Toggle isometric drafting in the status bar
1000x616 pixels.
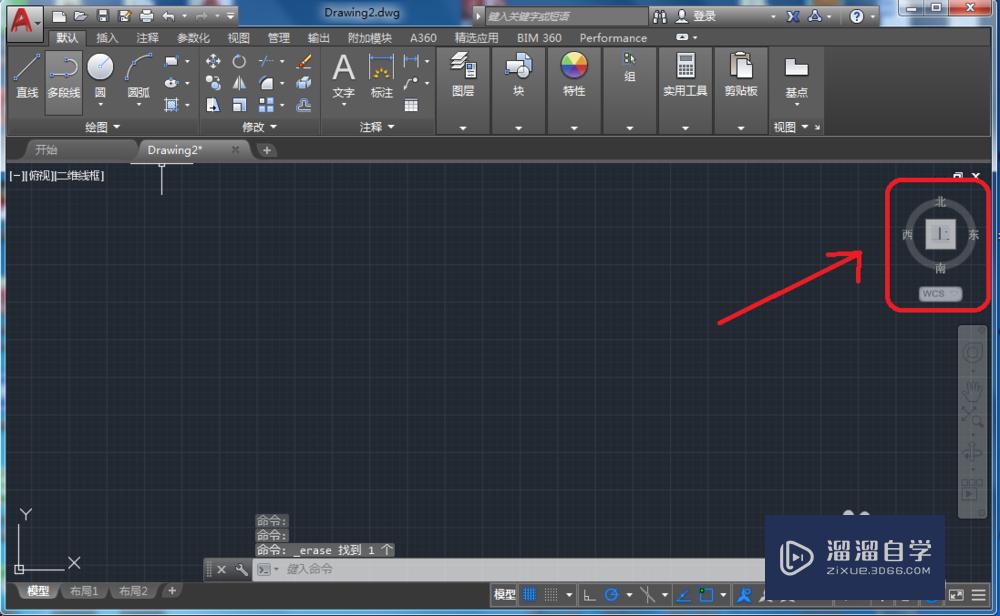647,595
